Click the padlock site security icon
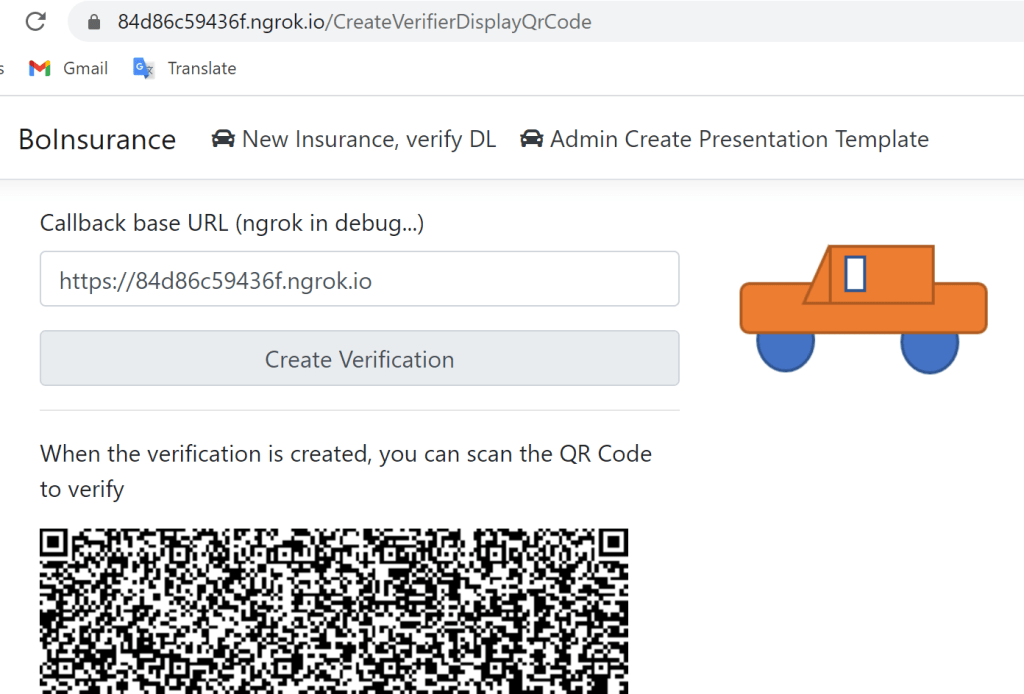1024x694 pixels. point(95,22)
